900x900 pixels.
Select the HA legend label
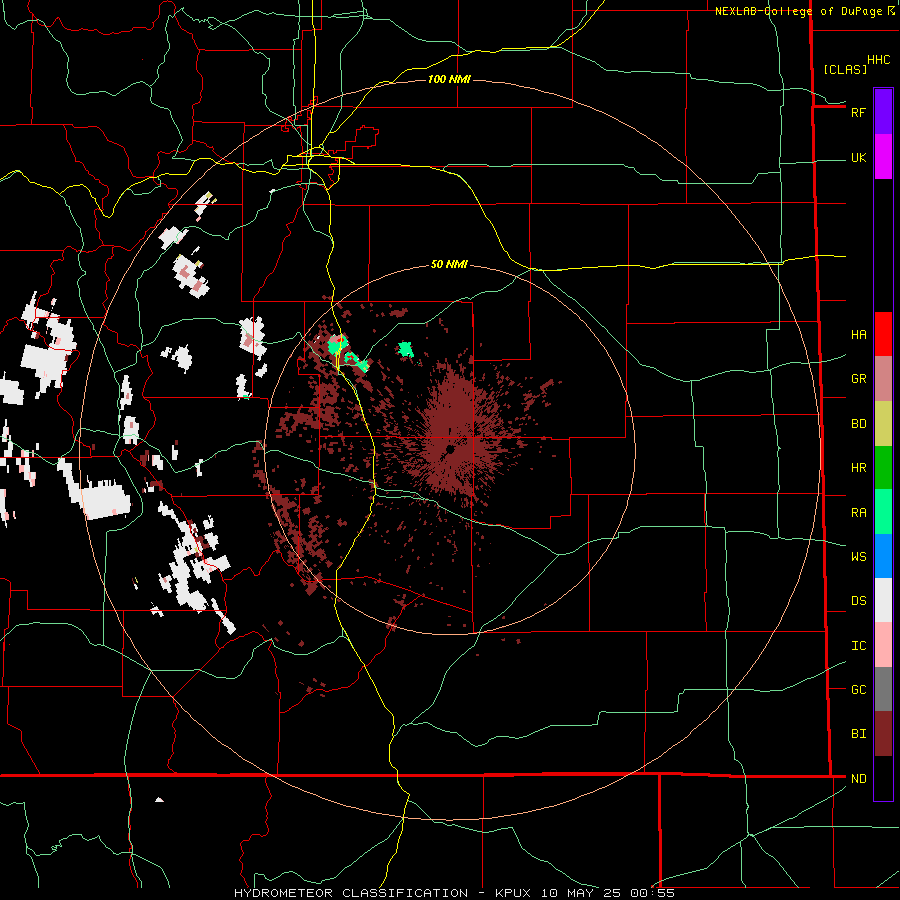[x=858, y=335]
